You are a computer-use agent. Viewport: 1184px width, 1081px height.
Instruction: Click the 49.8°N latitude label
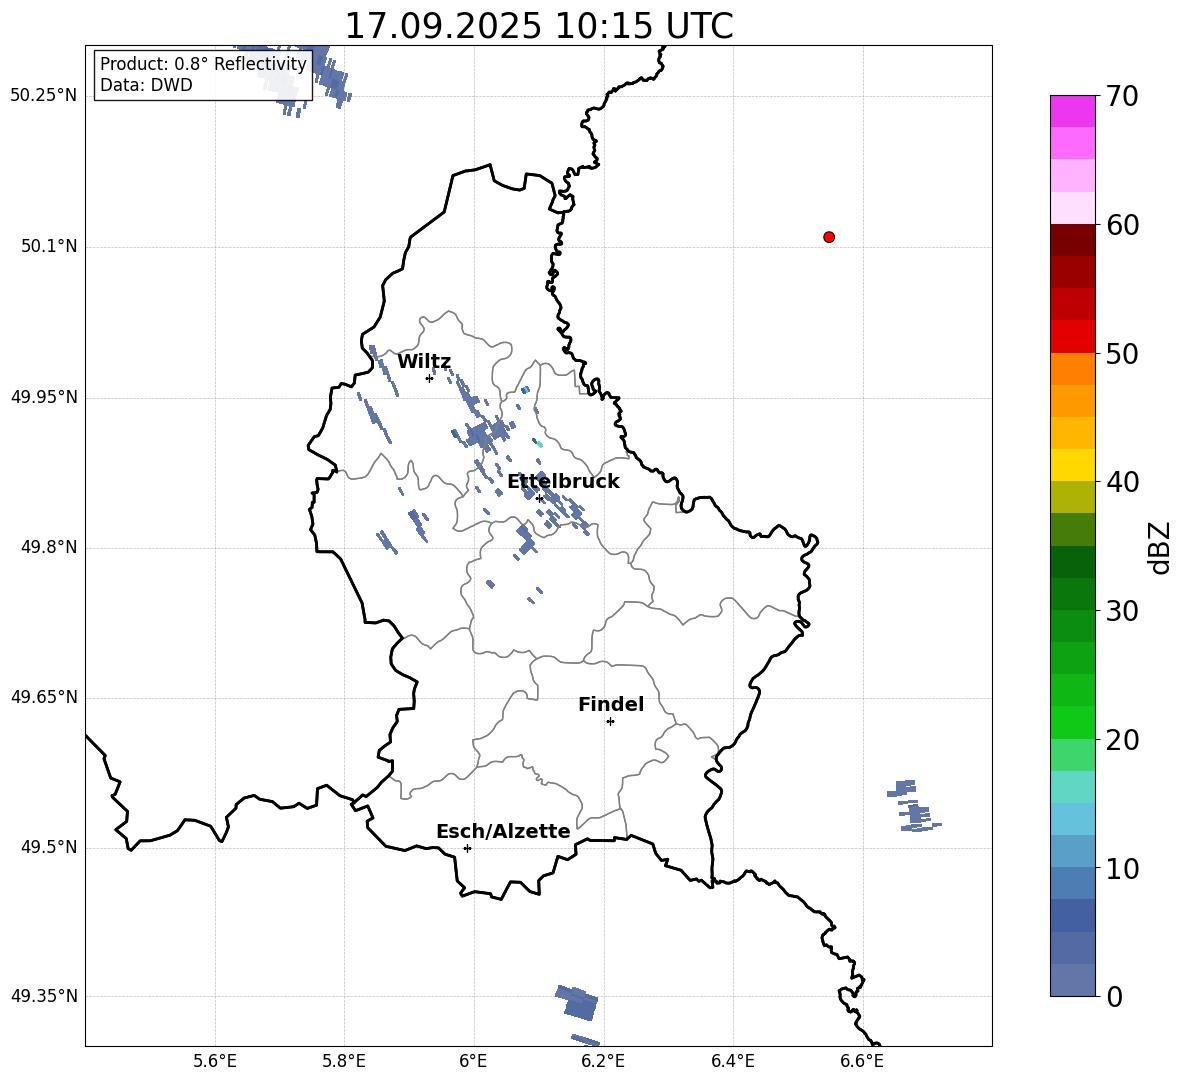[49, 547]
